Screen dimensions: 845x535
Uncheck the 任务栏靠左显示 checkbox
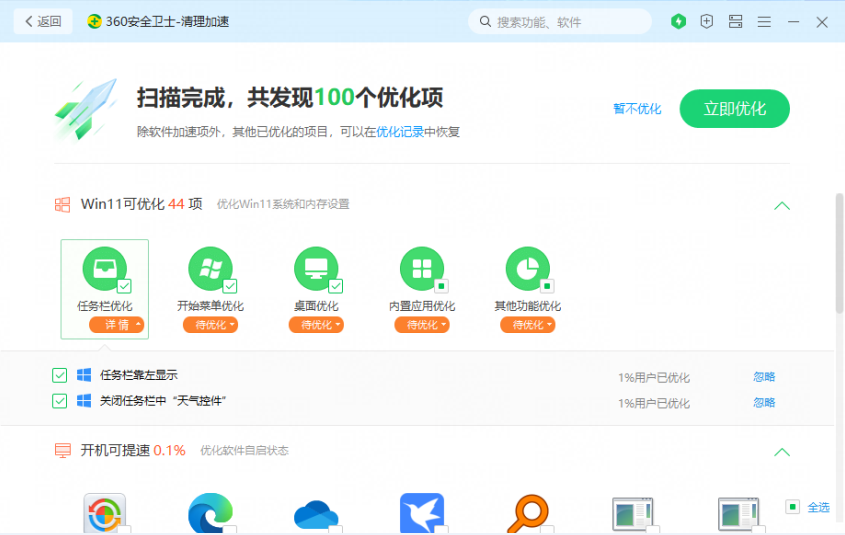(x=60, y=376)
